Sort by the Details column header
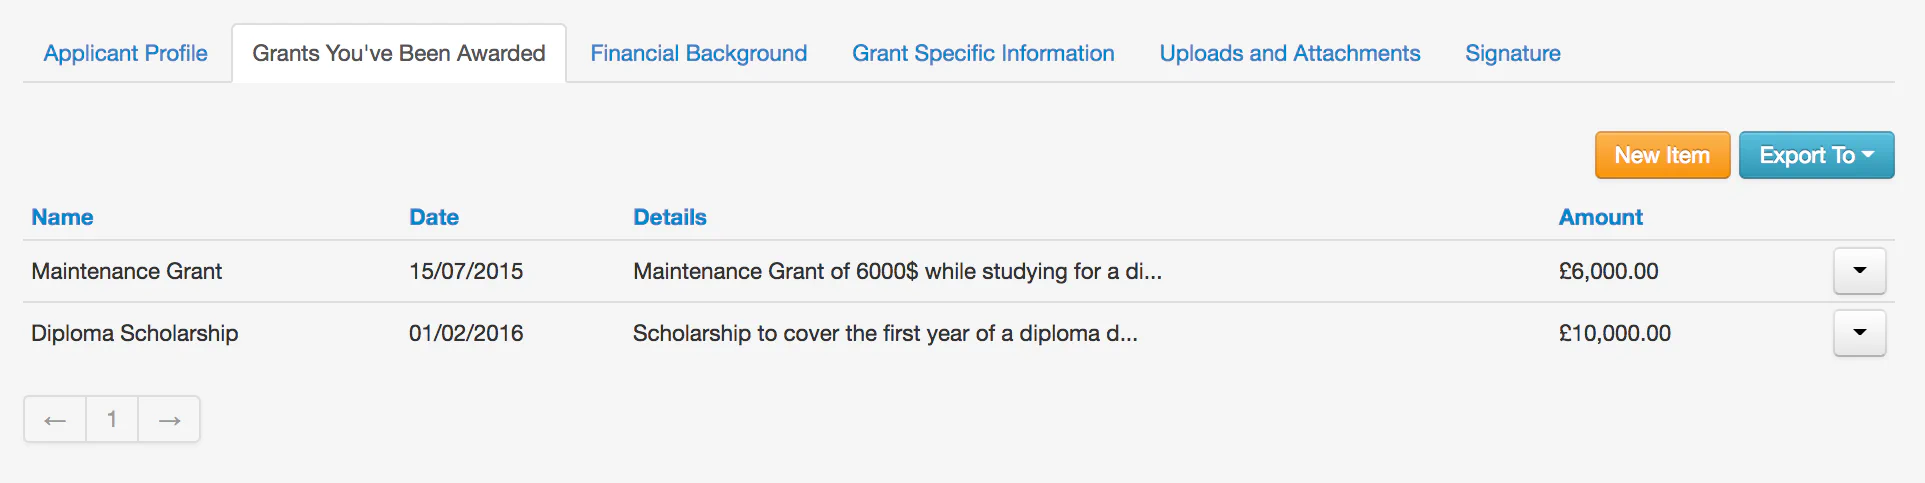The image size is (1925, 483). coord(669,217)
